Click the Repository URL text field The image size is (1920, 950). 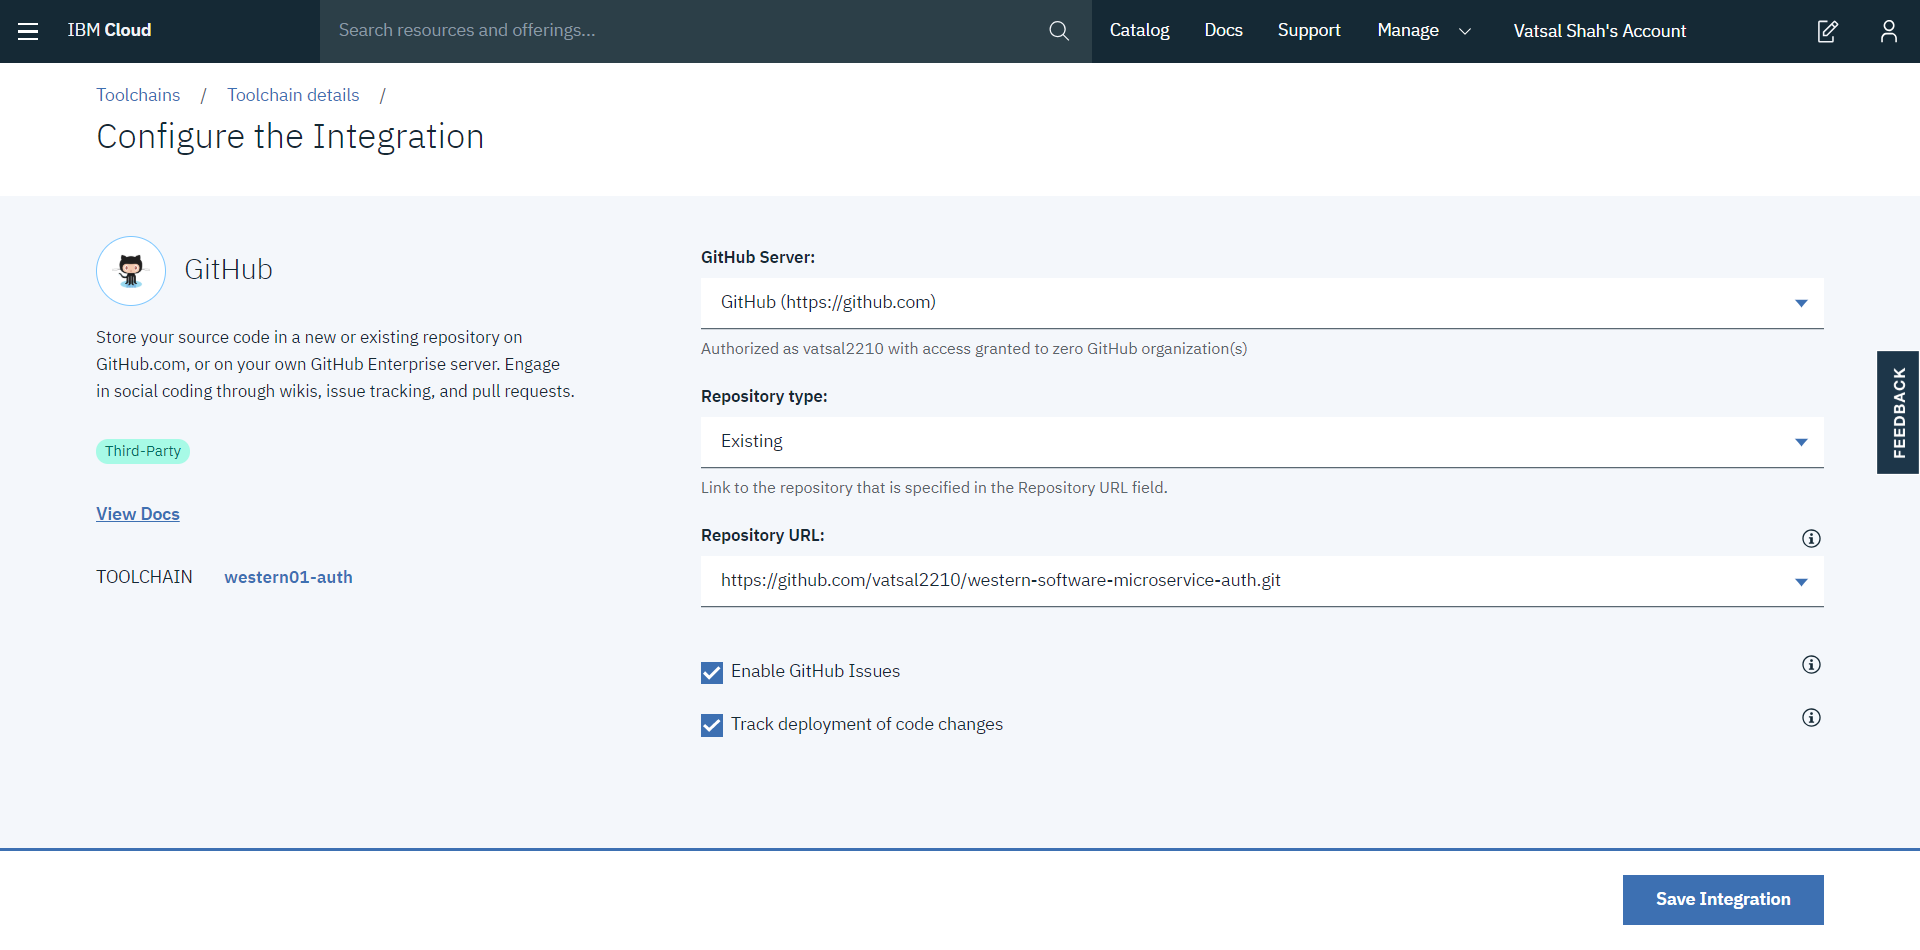pyautogui.click(x=1262, y=581)
